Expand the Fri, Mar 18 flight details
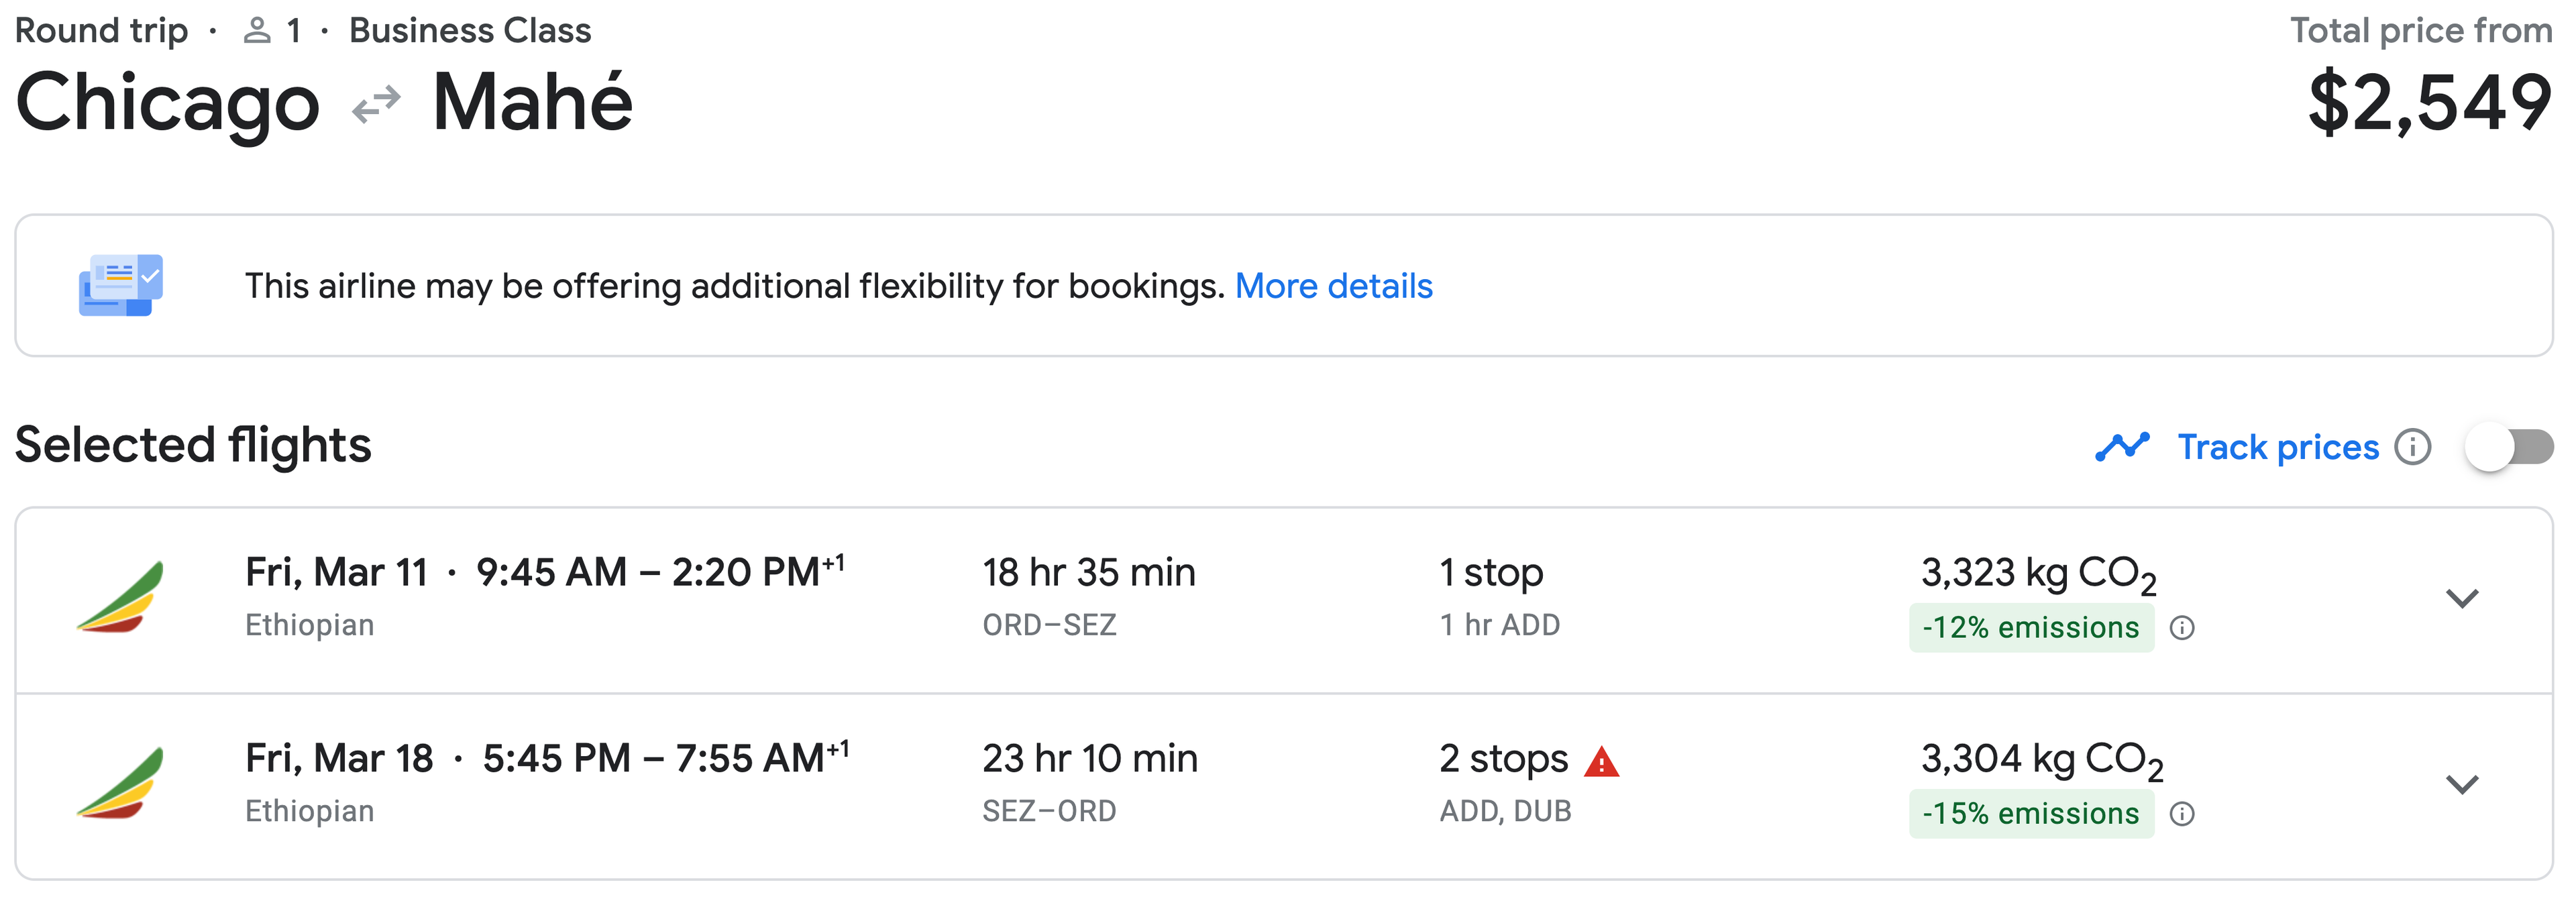 coord(2461,784)
